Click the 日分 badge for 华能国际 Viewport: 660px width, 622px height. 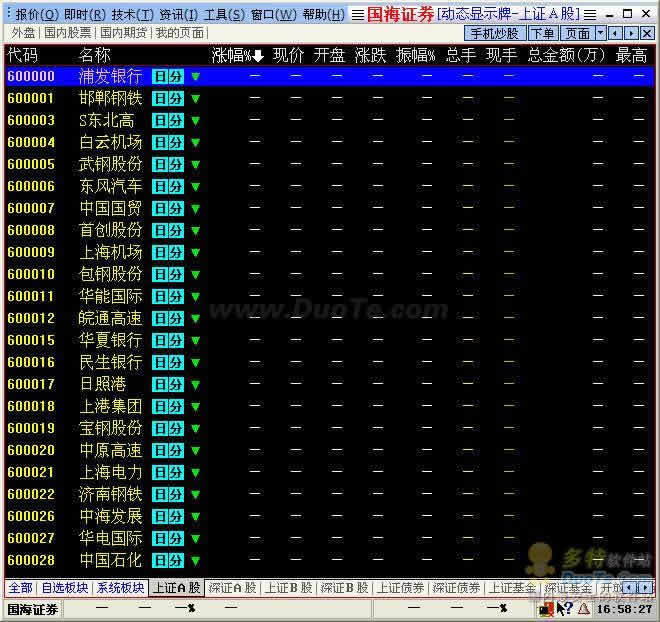pyautogui.click(x=168, y=296)
